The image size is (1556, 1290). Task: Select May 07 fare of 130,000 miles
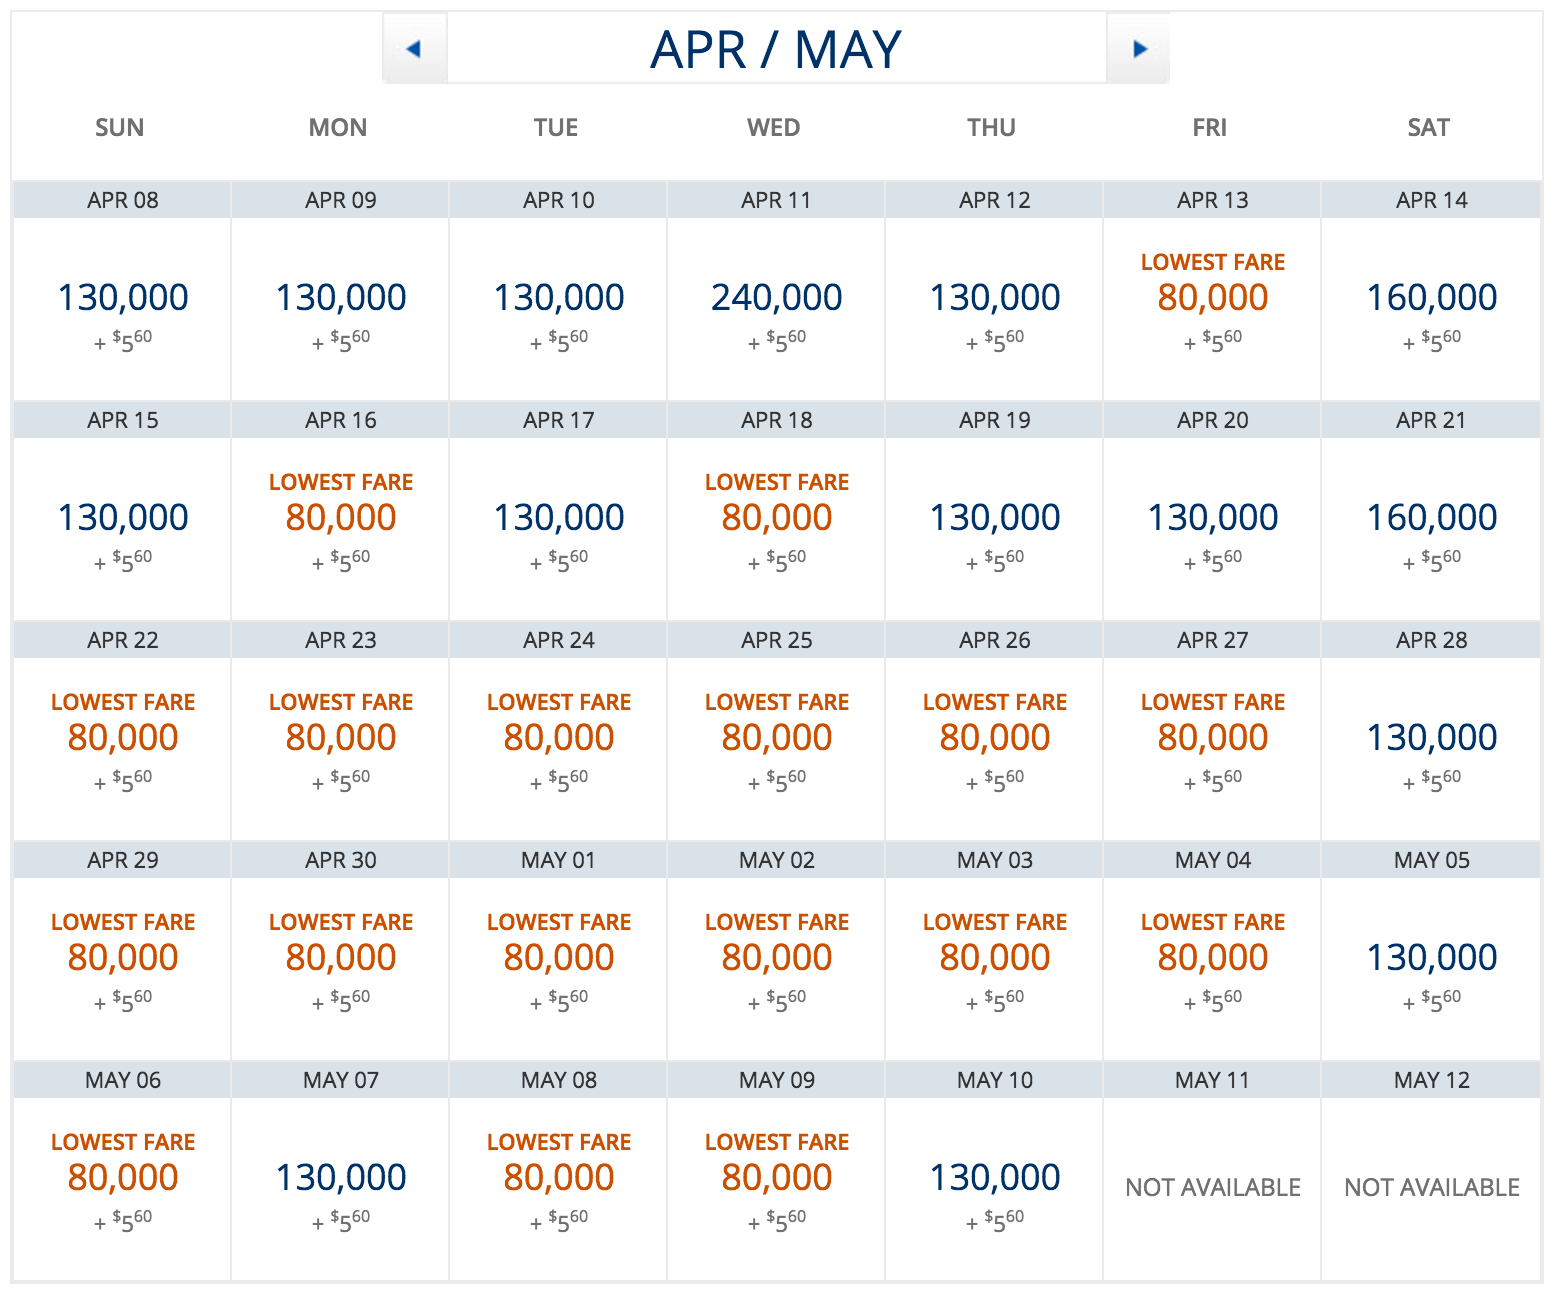point(340,1178)
